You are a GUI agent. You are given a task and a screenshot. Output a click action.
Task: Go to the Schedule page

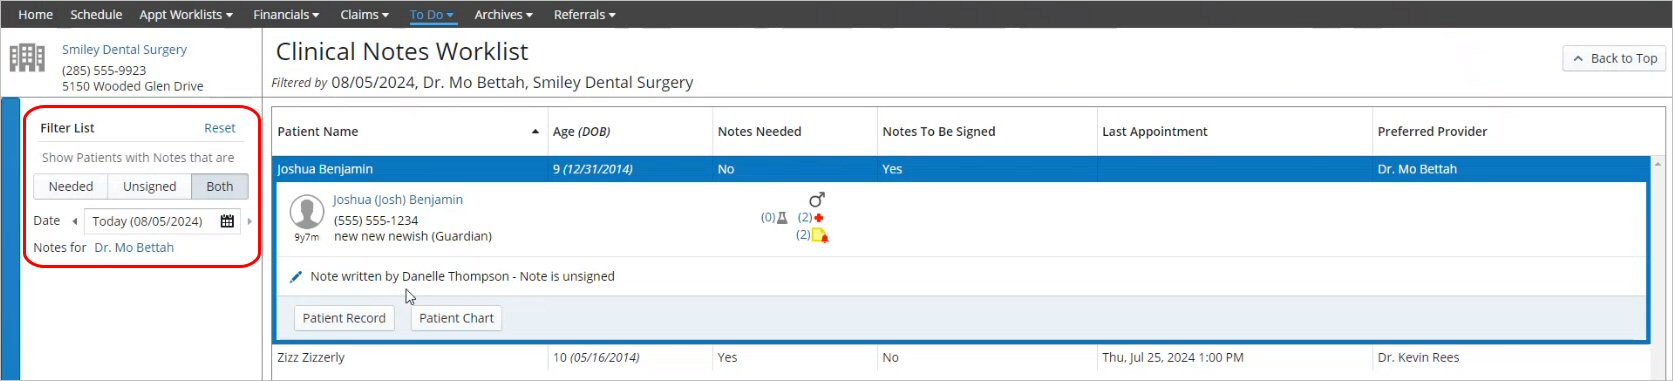click(96, 15)
